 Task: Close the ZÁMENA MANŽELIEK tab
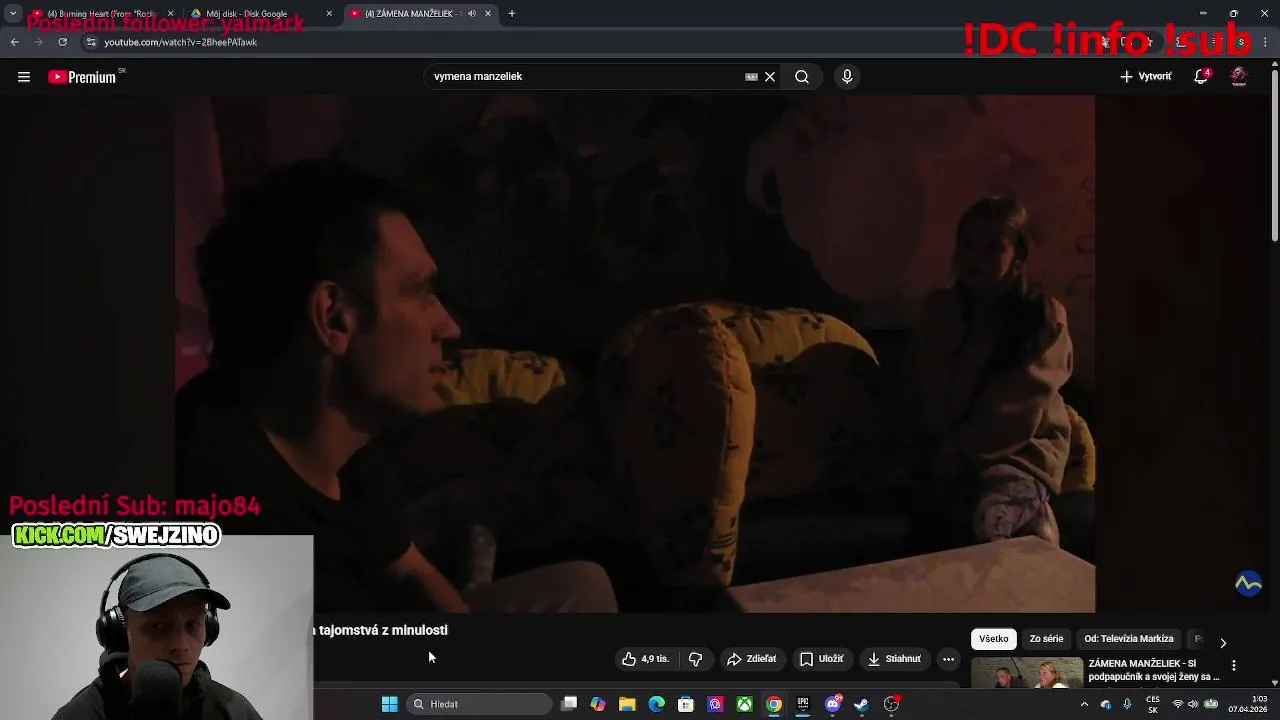click(488, 14)
